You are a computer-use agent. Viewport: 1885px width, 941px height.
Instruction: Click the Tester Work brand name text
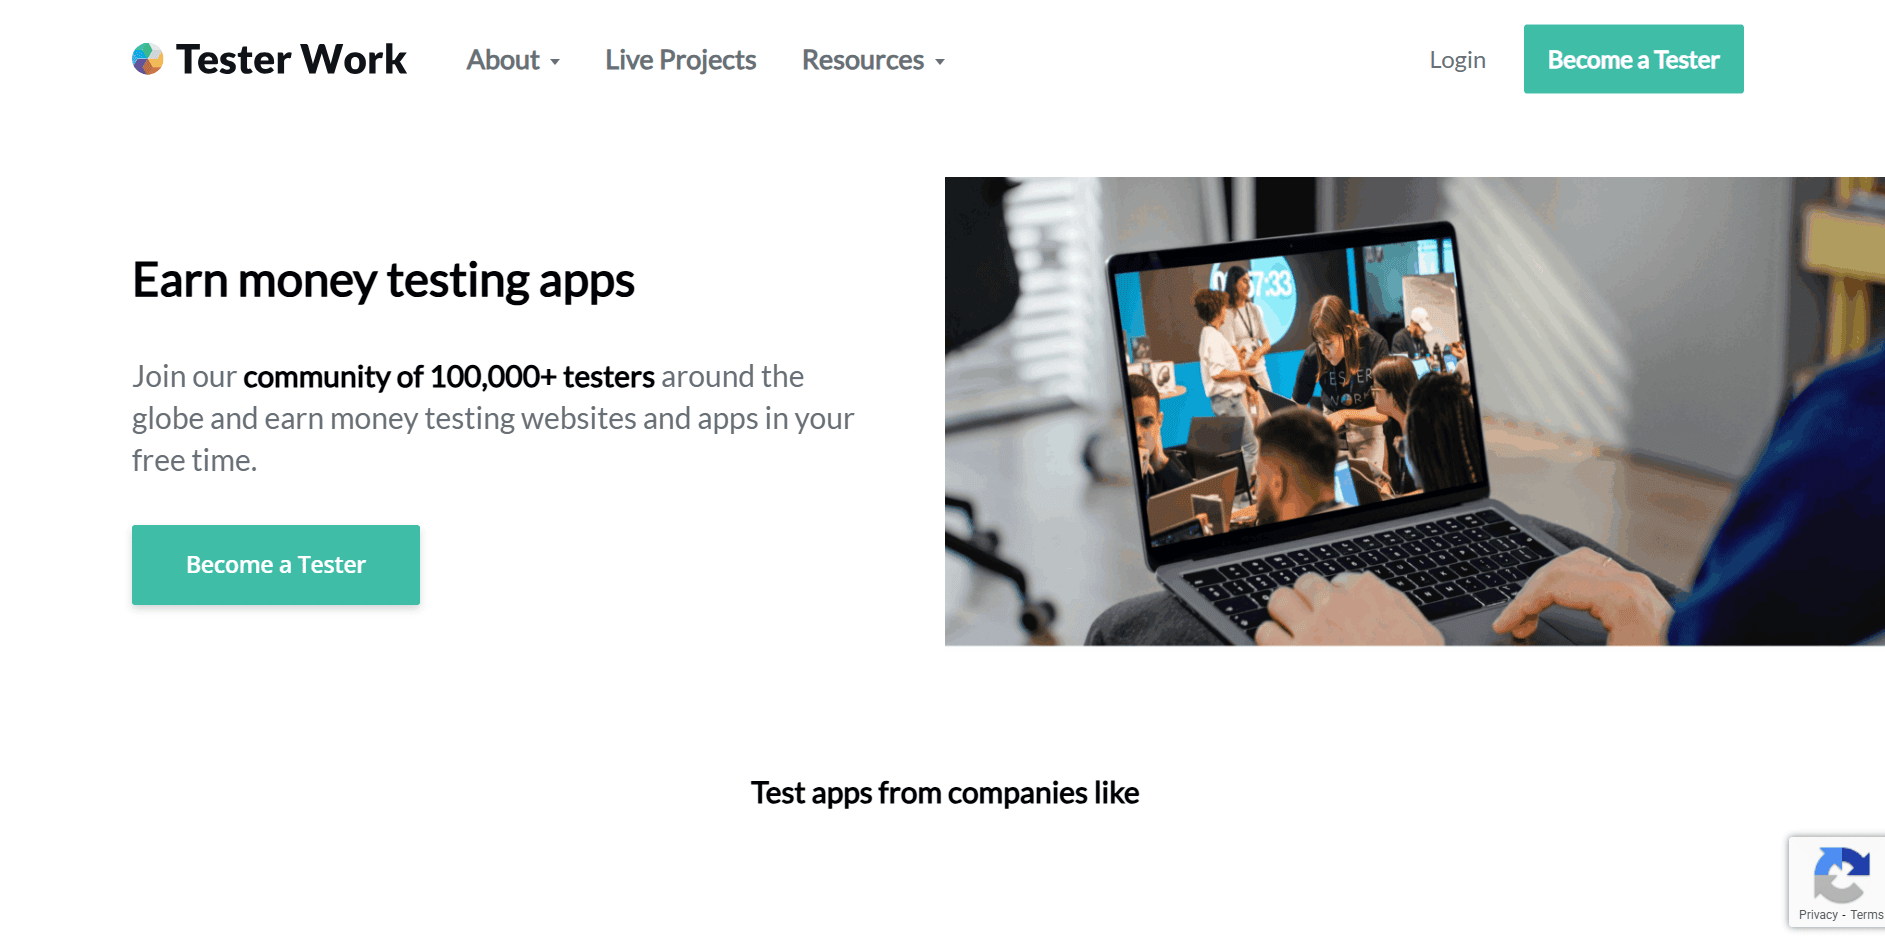[291, 59]
